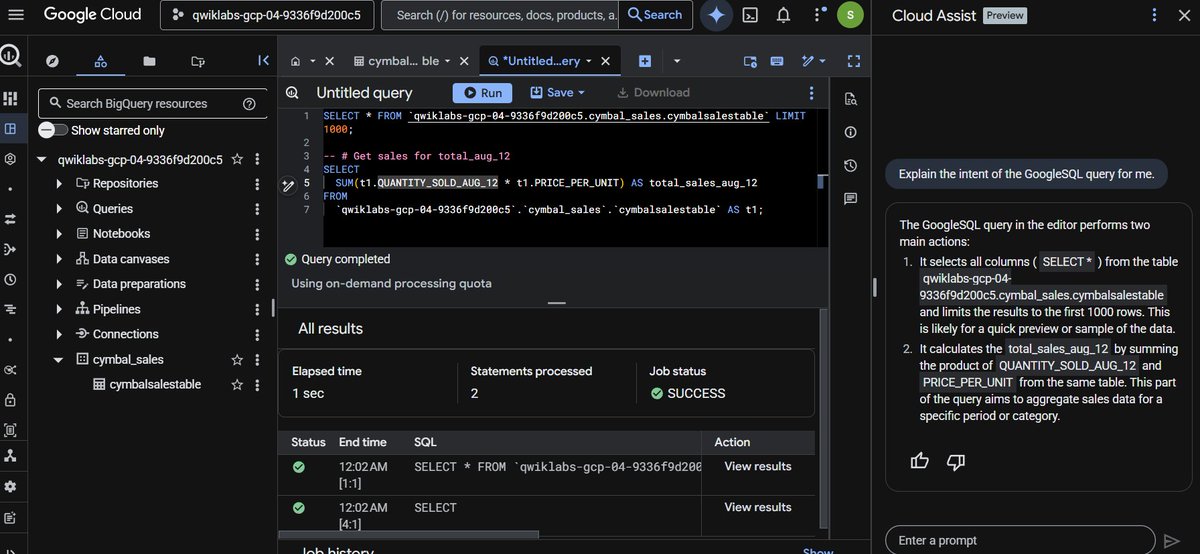1200x554 pixels.
Task: Open query editor more options menu
Action: (x=811, y=92)
